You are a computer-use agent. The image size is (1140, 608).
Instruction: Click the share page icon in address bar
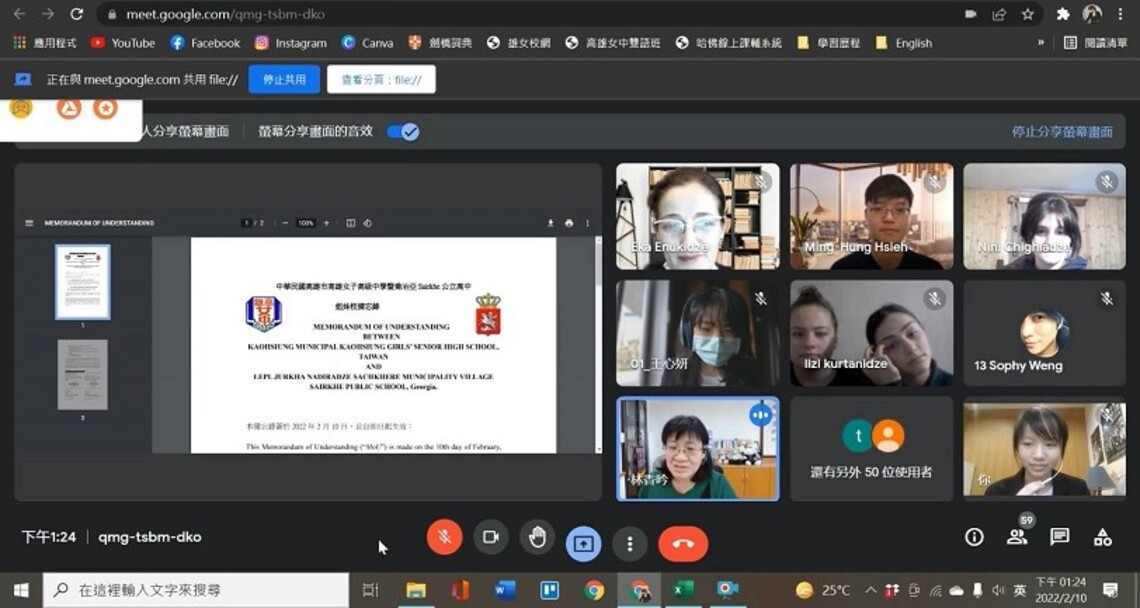[999, 14]
